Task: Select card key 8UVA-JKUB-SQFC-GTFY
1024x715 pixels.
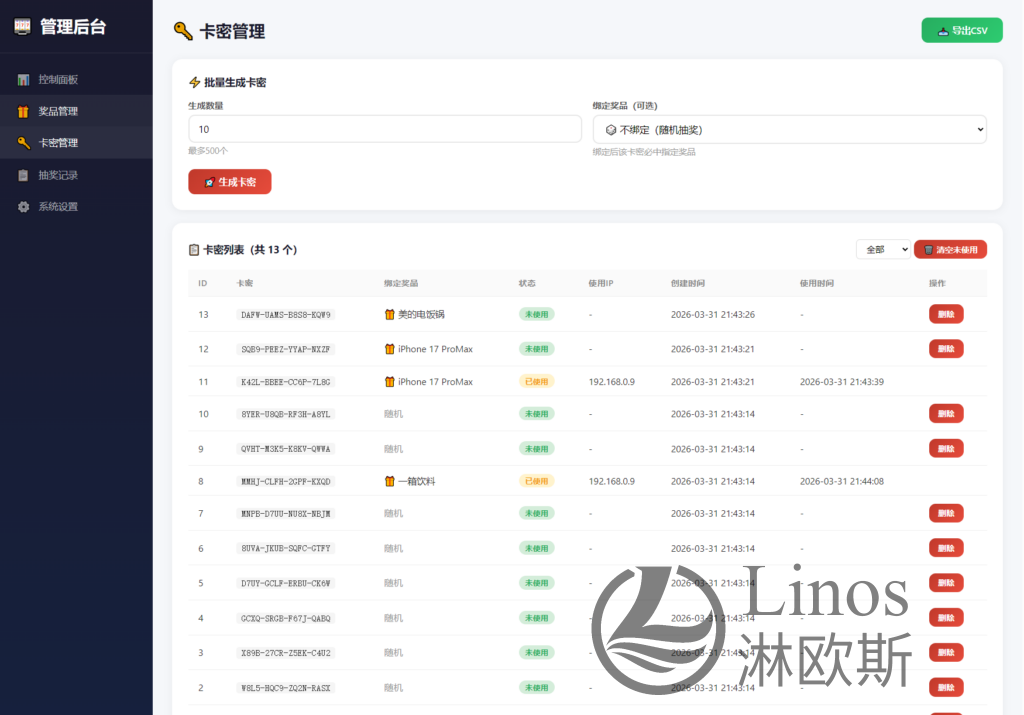Action: pyautogui.click(x=285, y=548)
